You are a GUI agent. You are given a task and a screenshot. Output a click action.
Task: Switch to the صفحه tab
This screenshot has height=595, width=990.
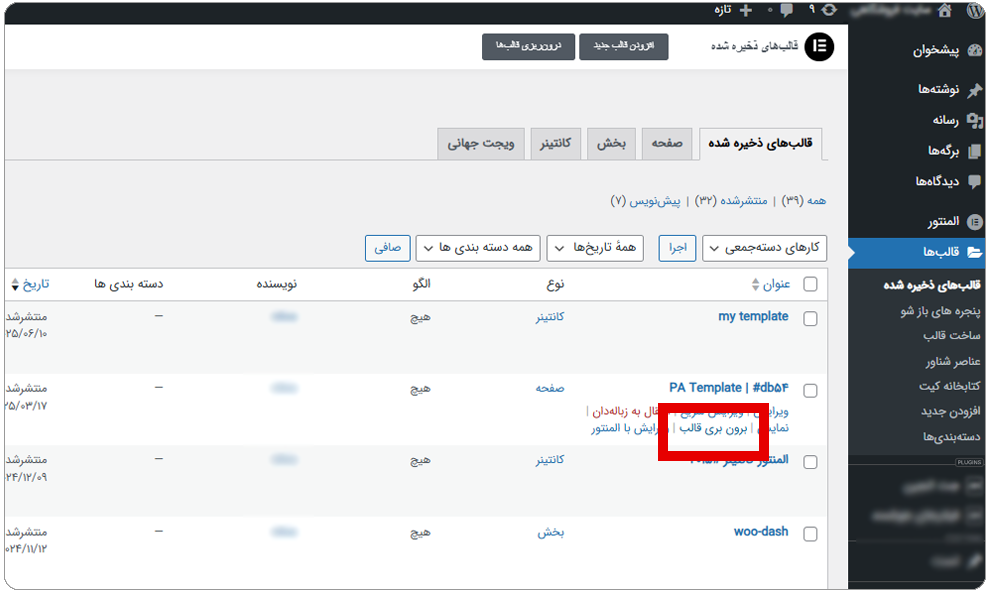coord(666,143)
